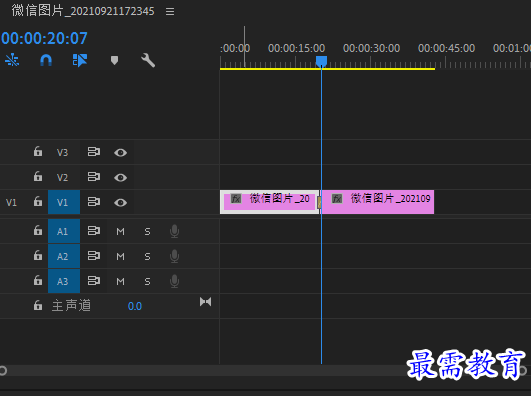Click the master volume value 0.0
The image size is (531, 396).
(135, 306)
